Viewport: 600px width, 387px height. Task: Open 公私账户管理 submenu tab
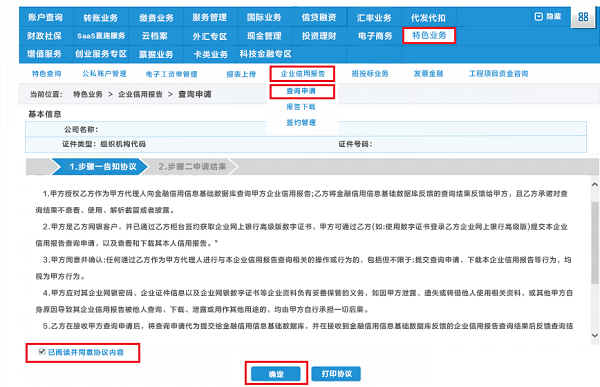point(104,73)
